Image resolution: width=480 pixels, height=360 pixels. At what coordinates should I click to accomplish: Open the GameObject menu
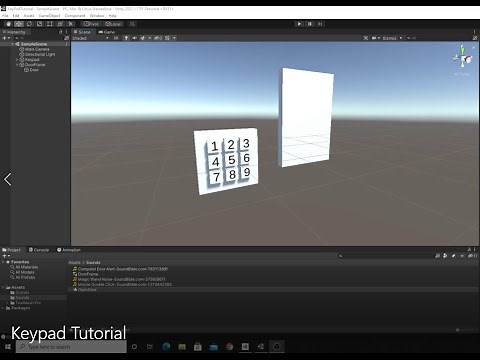[x=50, y=16]
